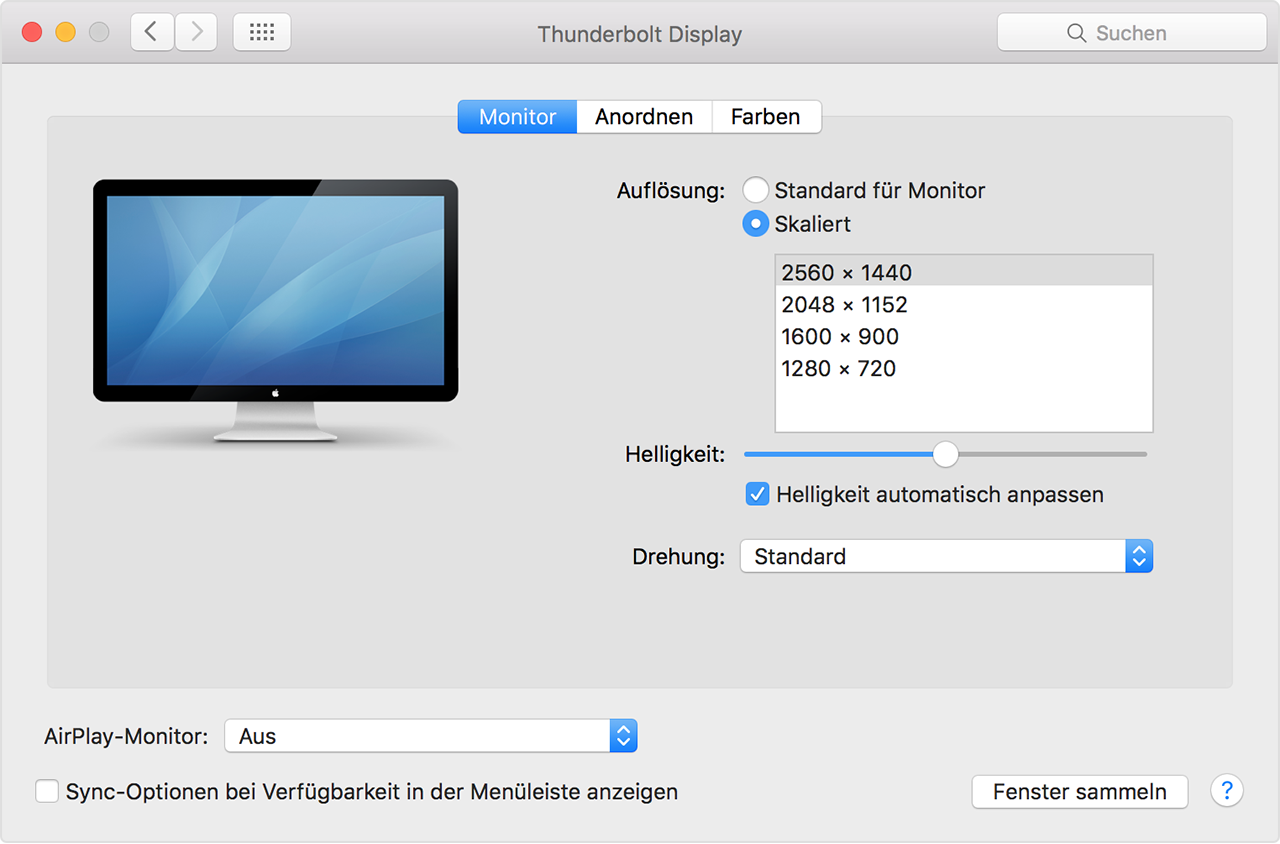Click the back navigation arrow
The image size is (1280, 844).
coord(152,32)
